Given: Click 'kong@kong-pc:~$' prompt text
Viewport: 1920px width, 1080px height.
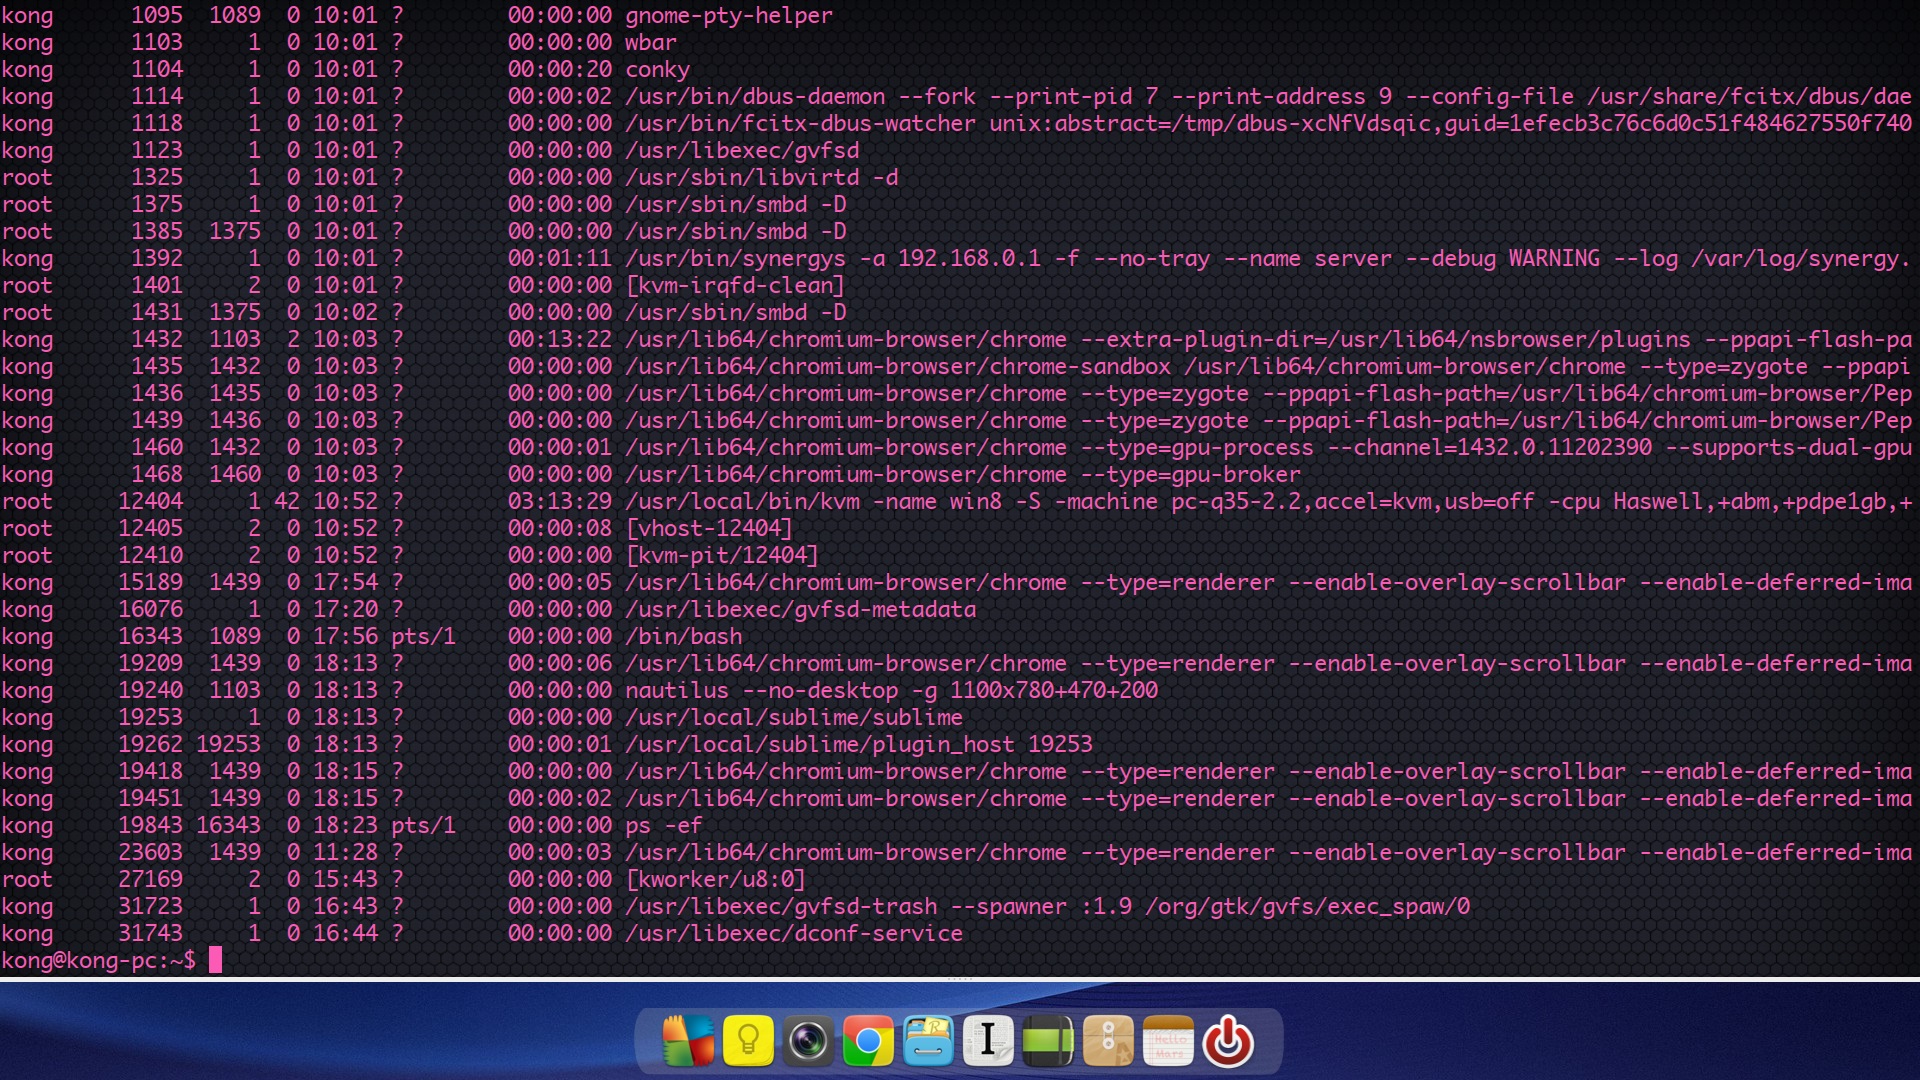Looking at the screenshot, I should click(x=98, y=960).
